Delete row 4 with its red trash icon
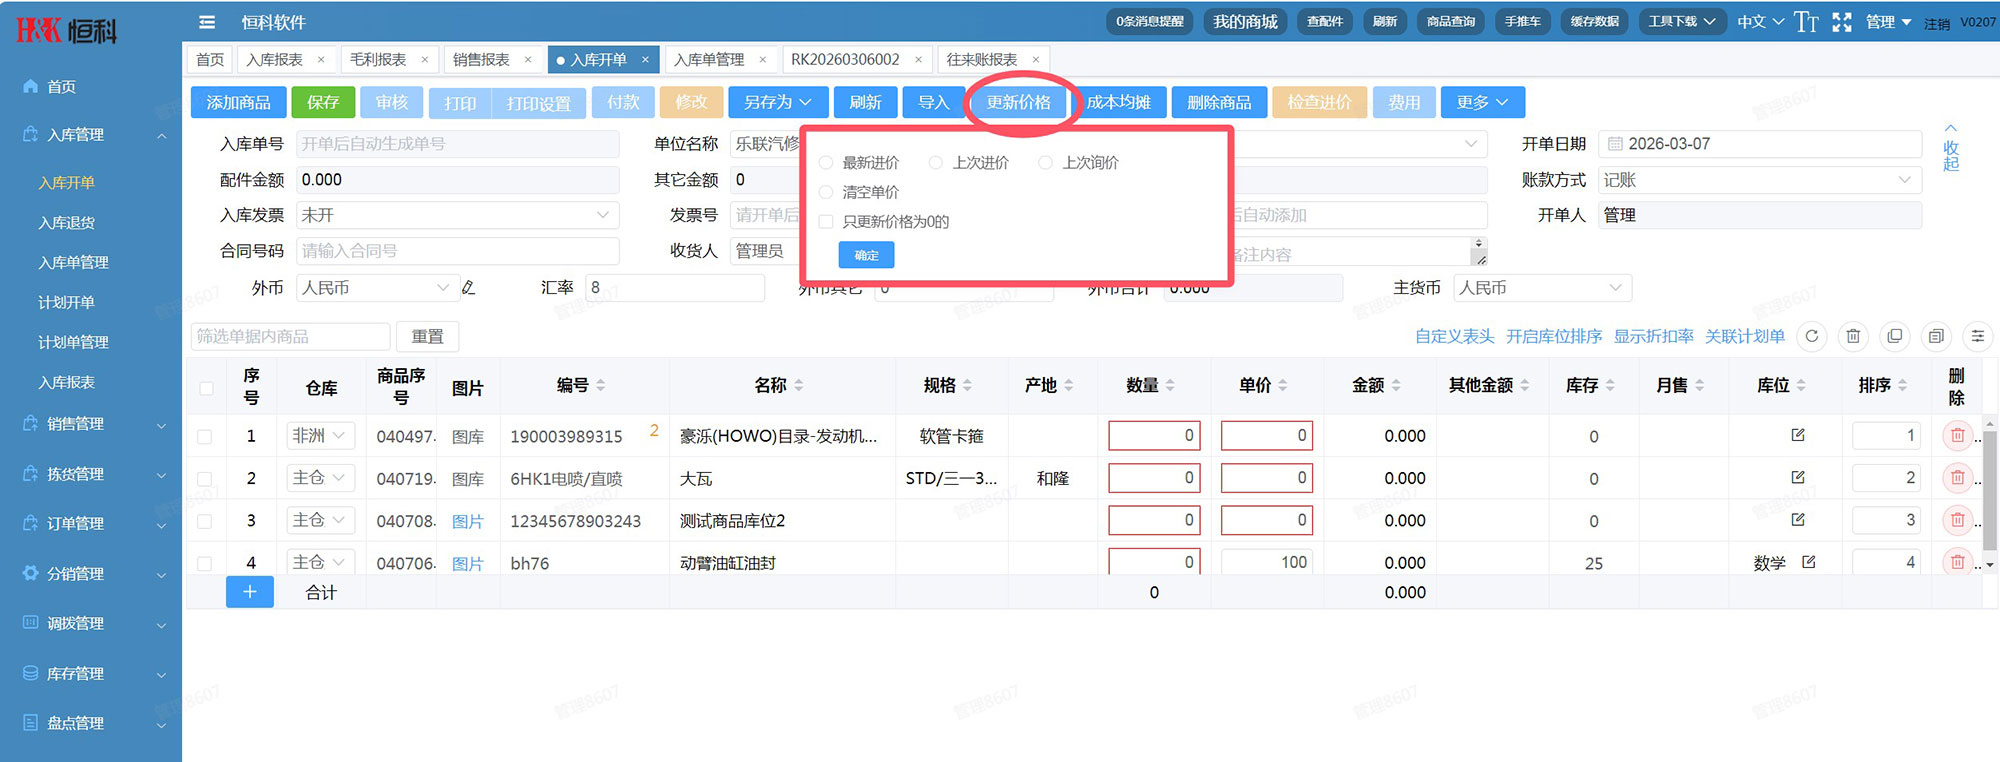2000x762 pixels. click(x=1957, y=562)
